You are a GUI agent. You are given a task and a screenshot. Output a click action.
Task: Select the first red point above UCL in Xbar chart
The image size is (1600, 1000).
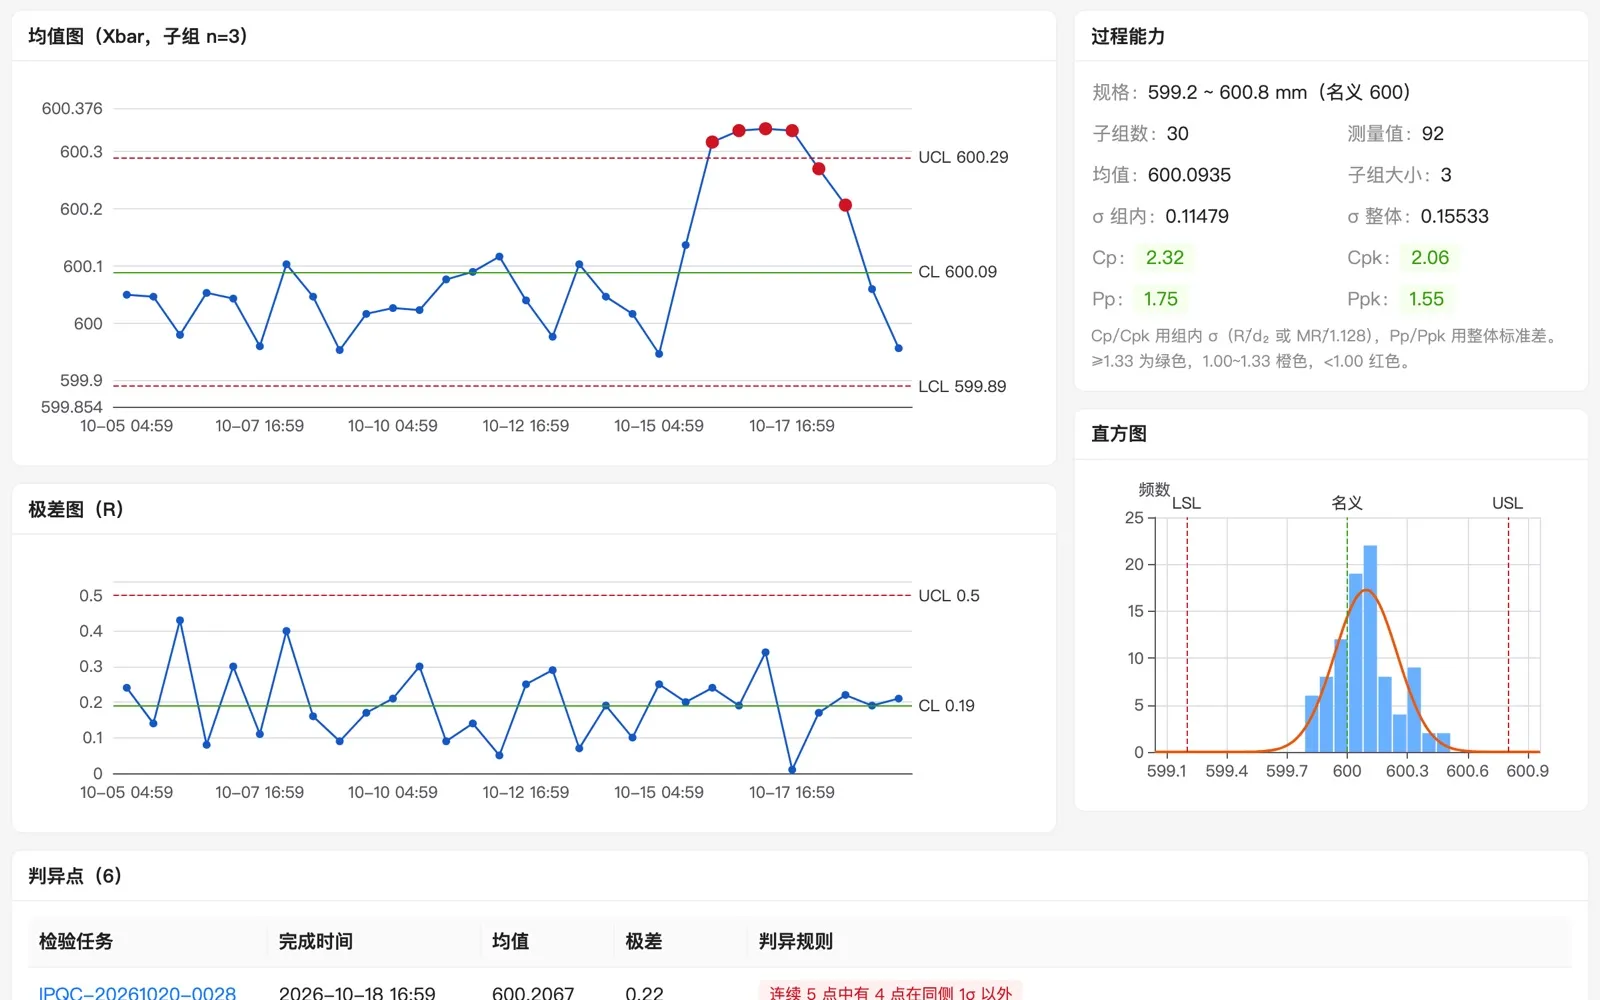click(712, 142)
